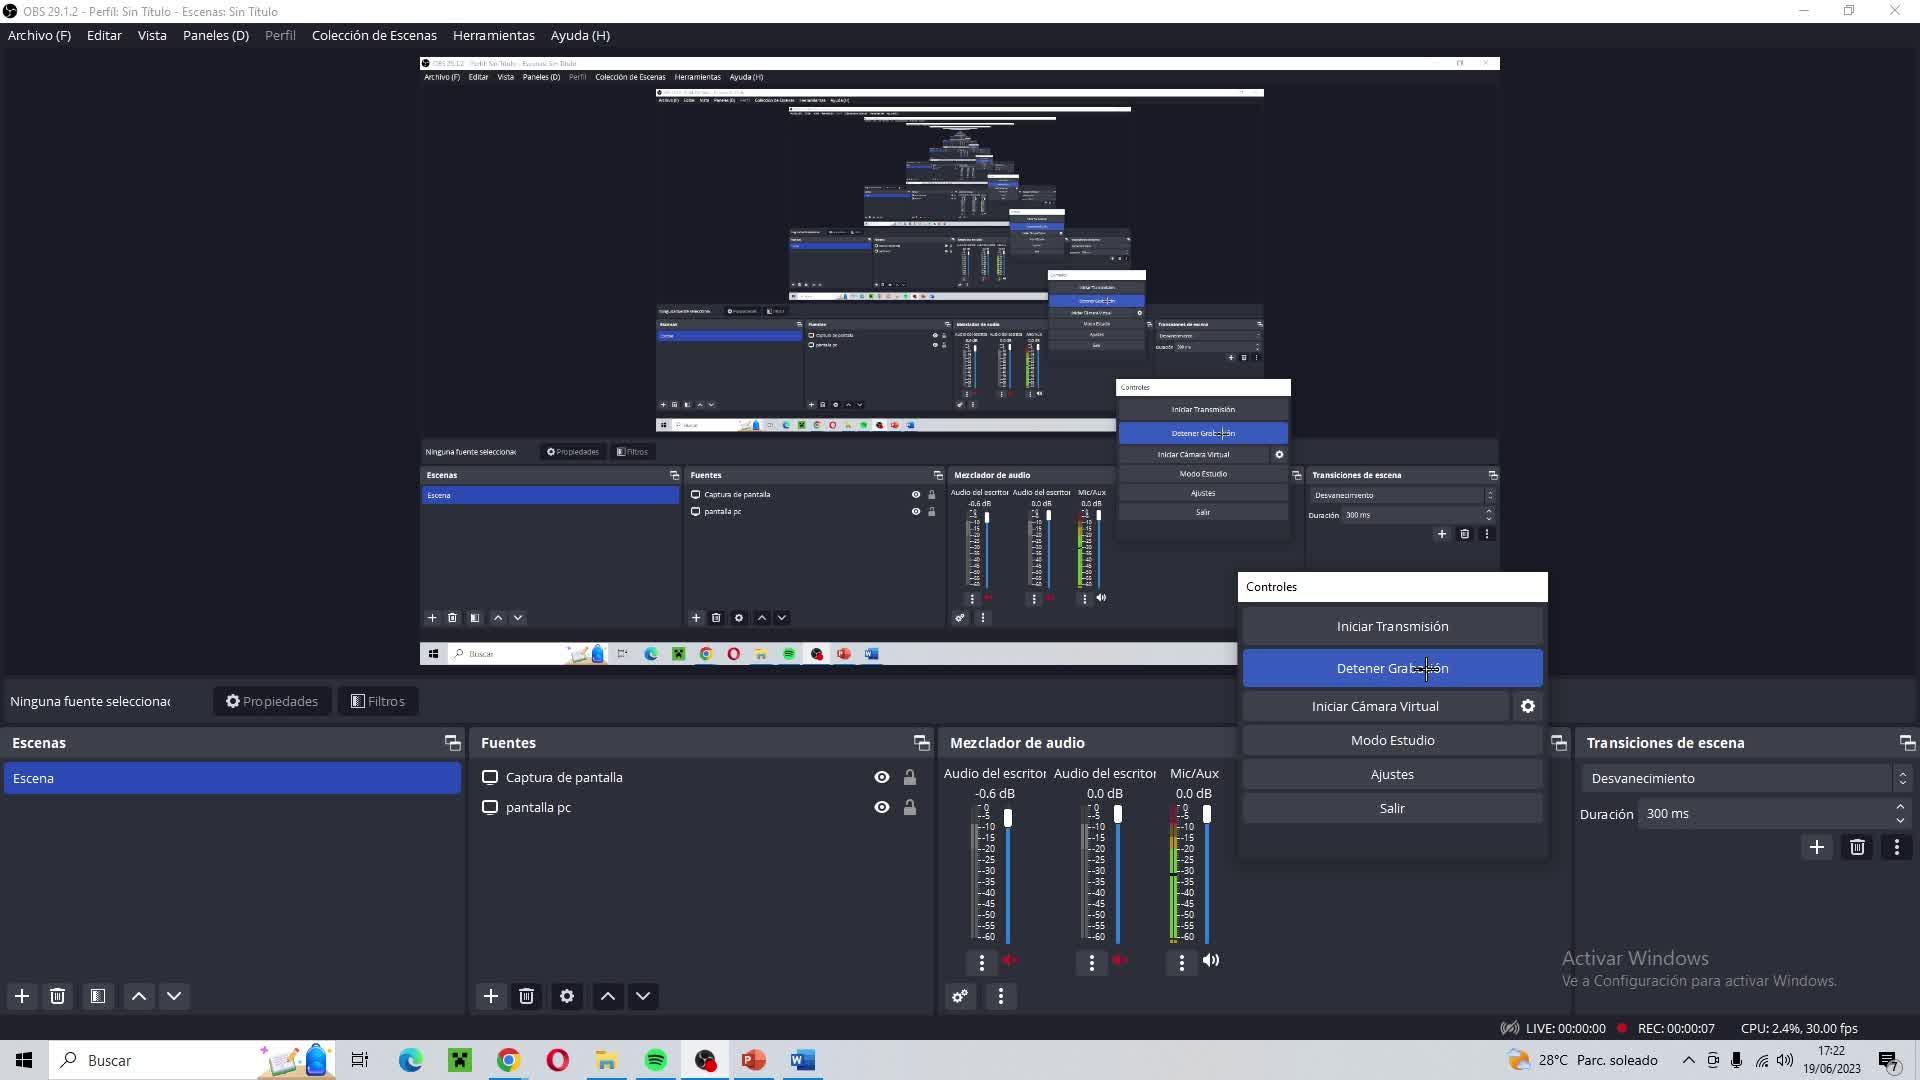Viewport: 1920px width, 1080px height.
Task: Mute the Mic/Aux audio channel
Action: tap(1211, 960)
